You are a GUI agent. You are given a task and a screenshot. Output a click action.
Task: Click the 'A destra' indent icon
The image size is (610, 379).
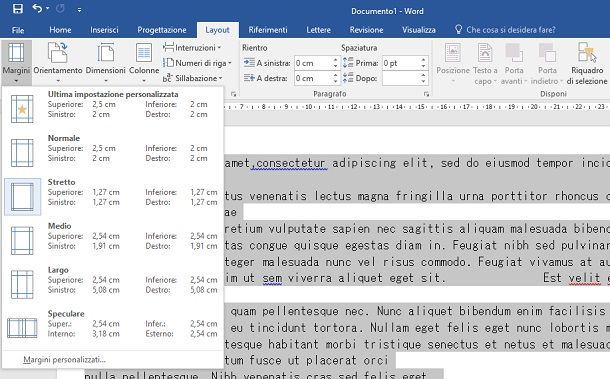[x=249, y=78]
